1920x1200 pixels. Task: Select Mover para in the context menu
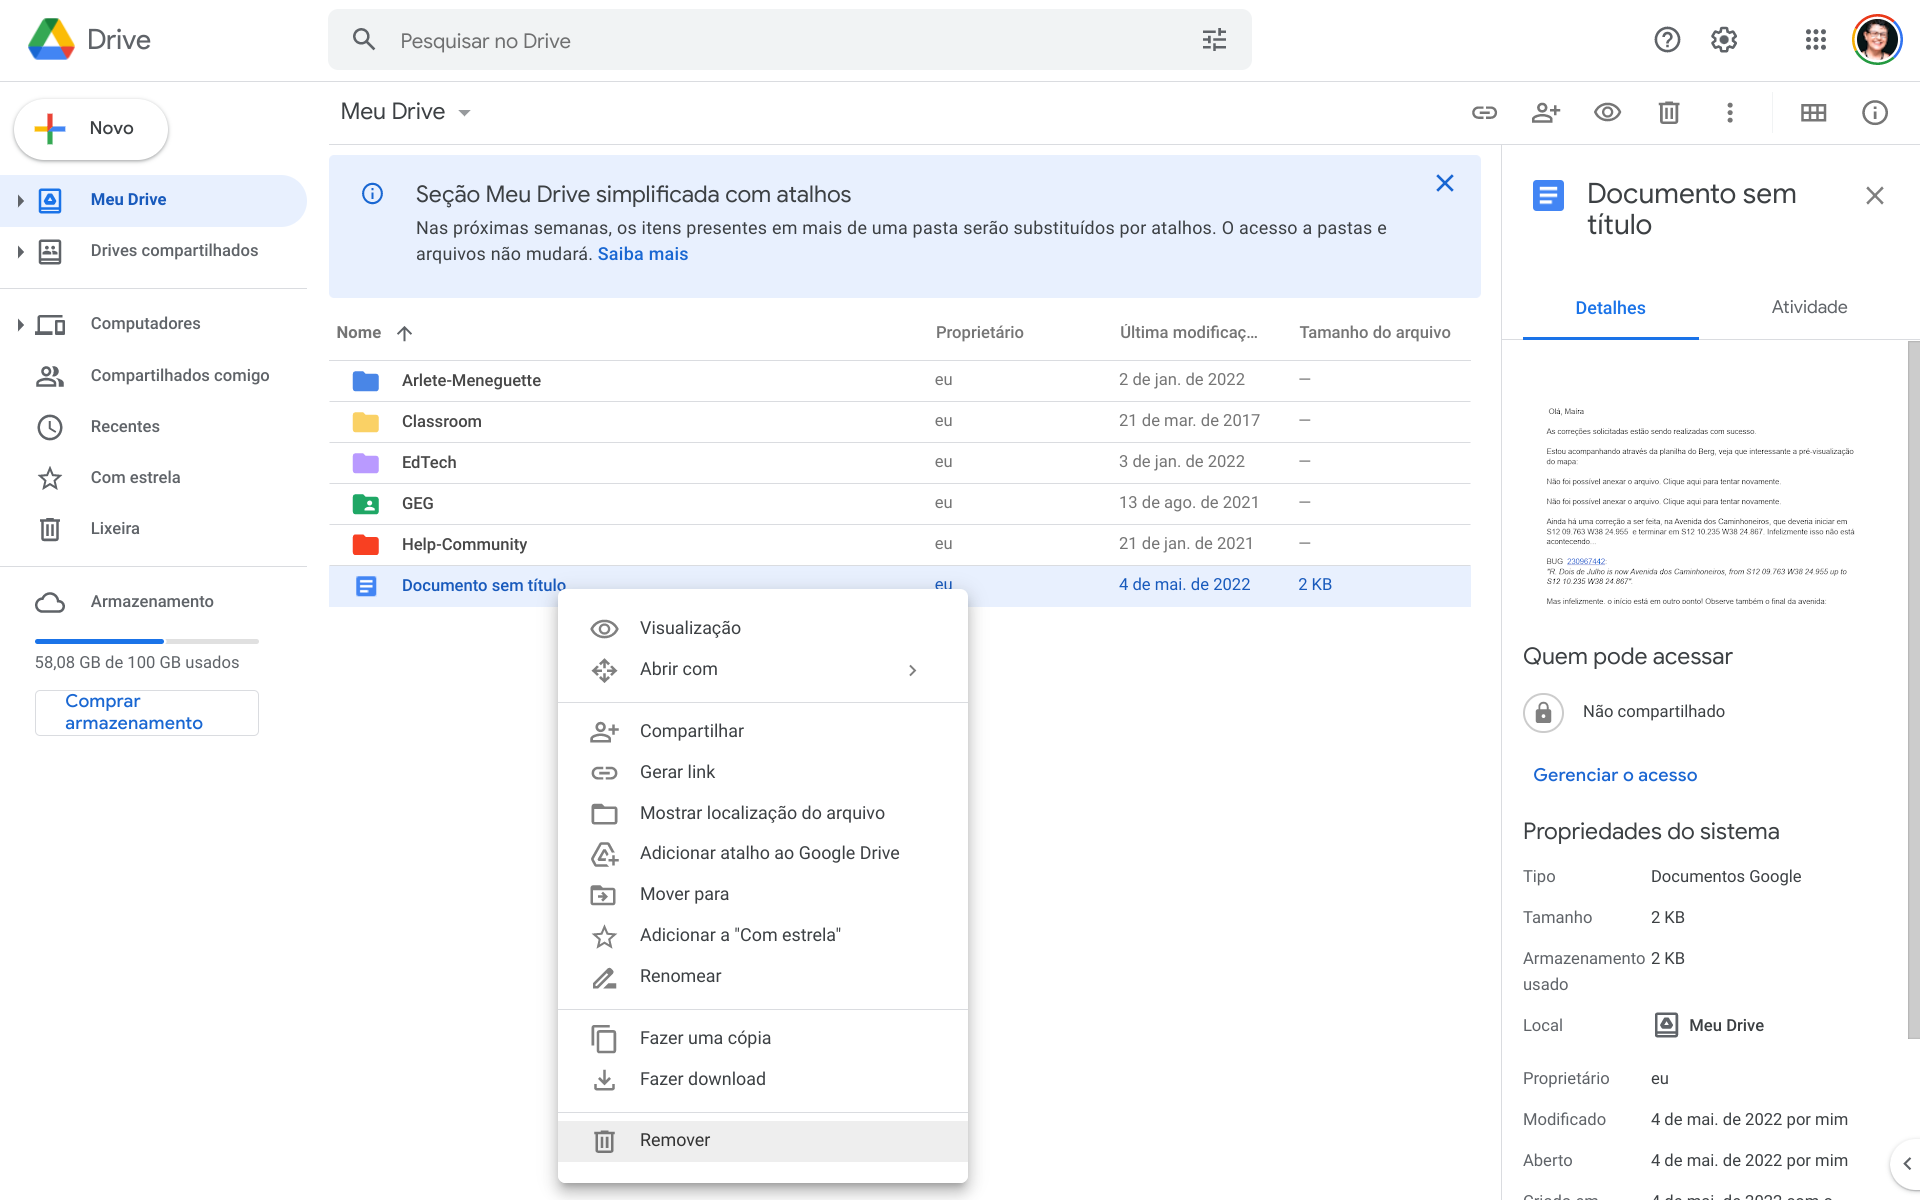[763, 894]
